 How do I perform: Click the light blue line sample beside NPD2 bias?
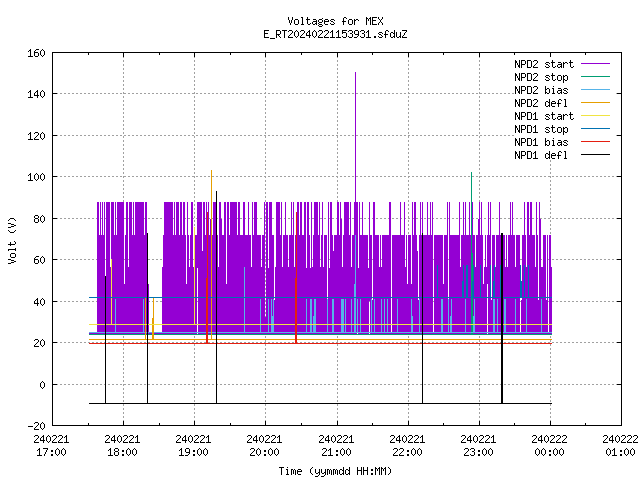[x=595, y=89]
